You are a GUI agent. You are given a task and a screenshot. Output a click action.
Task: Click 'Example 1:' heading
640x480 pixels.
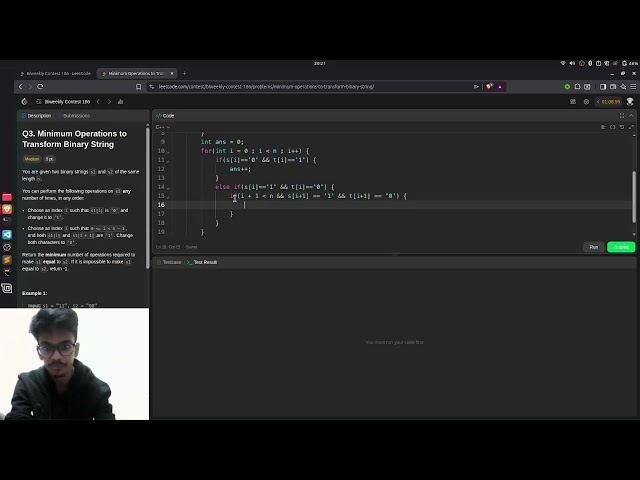click(x=34, y=293)
